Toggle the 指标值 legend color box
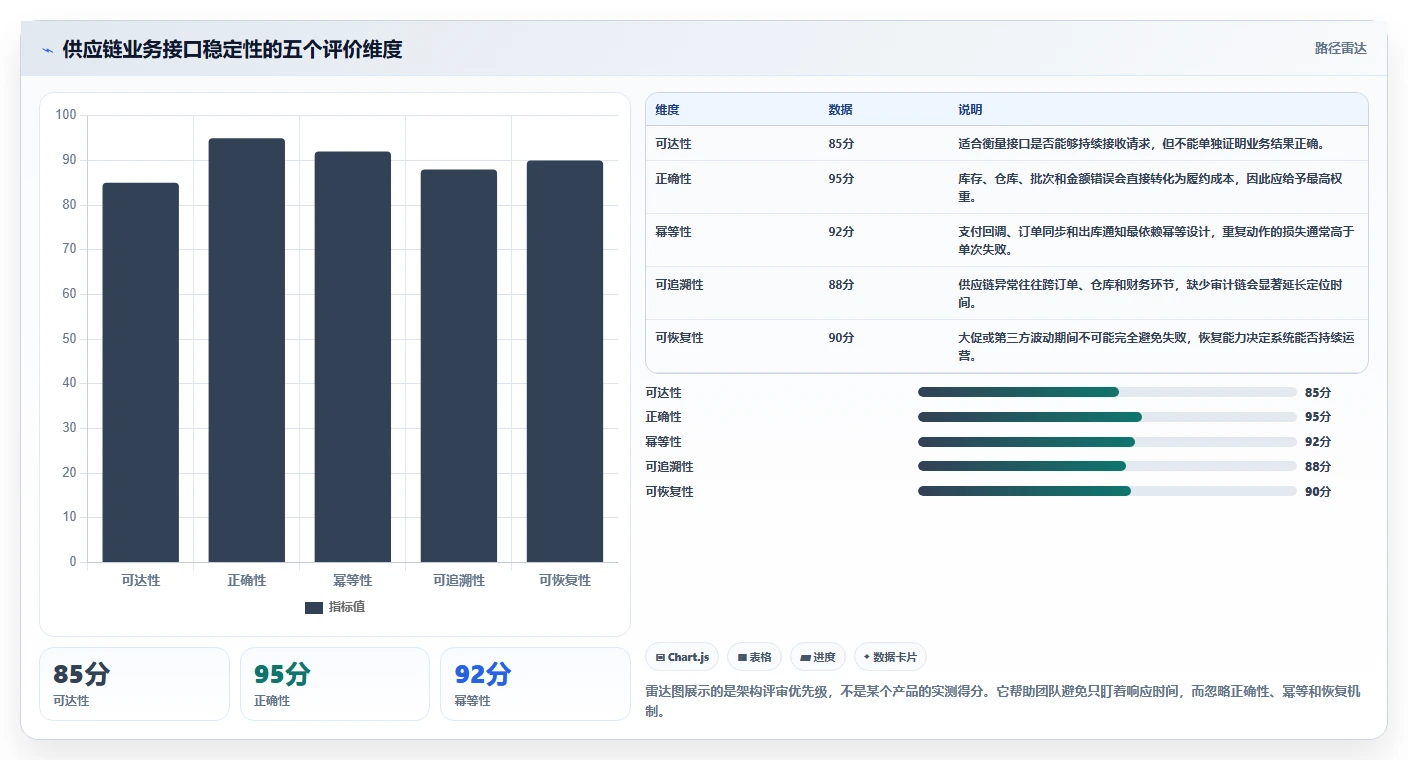1408x760 pixels. (x=314, y=607)
